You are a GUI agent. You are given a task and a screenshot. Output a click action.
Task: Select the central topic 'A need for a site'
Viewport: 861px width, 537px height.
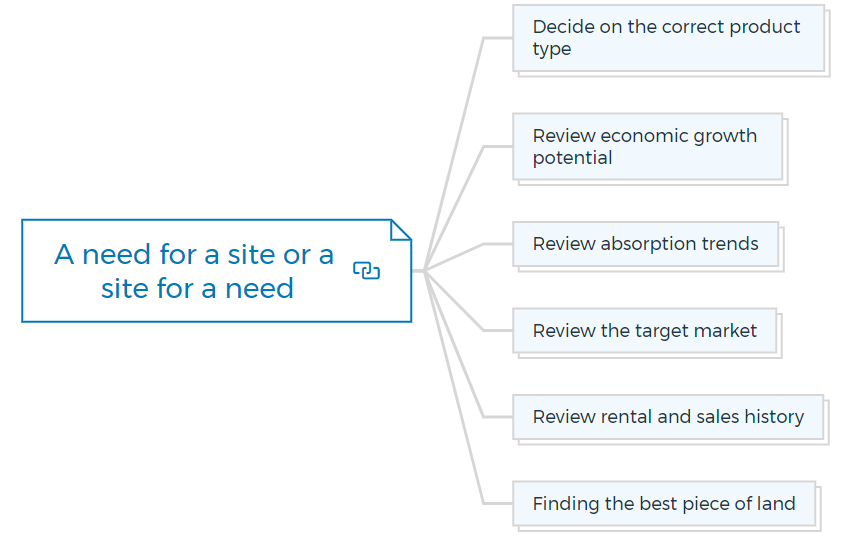[216, 271]
